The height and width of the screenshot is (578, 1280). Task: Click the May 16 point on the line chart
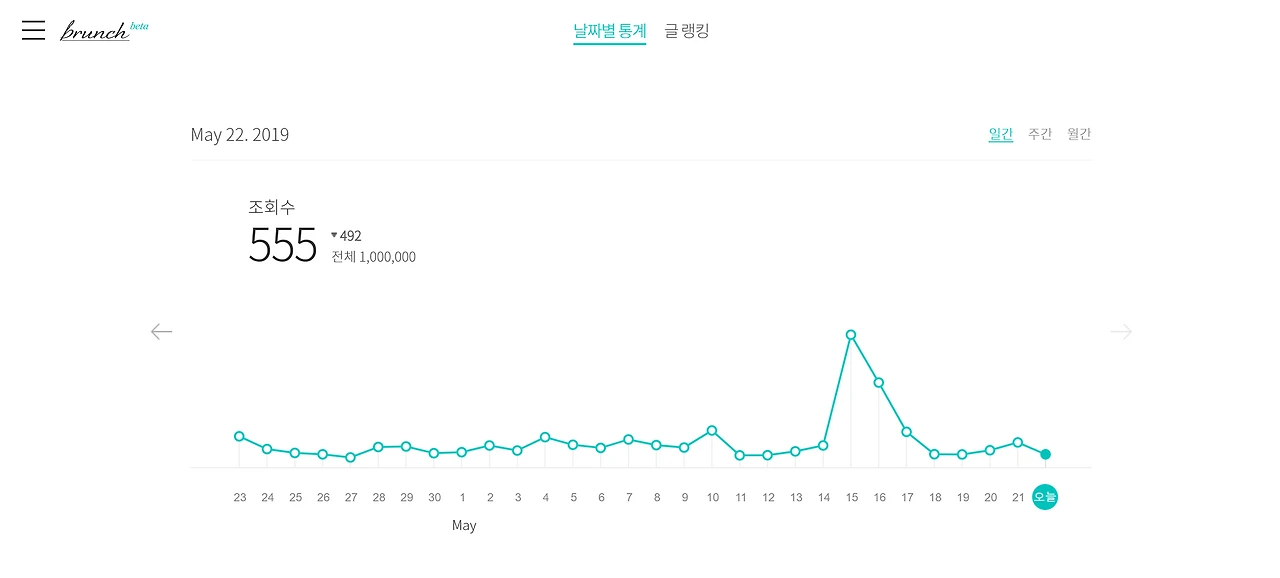point(879,382)
